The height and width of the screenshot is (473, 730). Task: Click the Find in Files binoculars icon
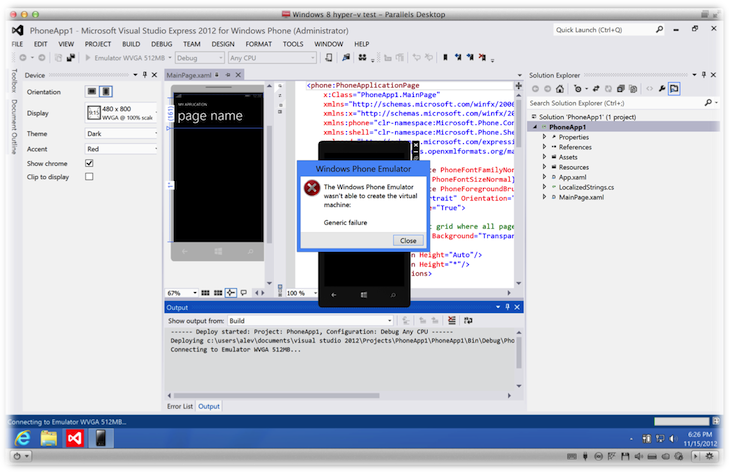[x=362, y=58]
